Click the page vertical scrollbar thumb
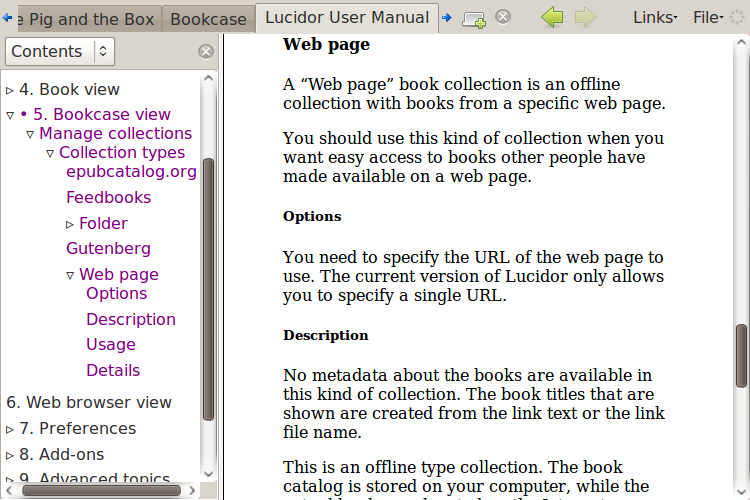Screen dimensions: 750x500 point(741,356)
